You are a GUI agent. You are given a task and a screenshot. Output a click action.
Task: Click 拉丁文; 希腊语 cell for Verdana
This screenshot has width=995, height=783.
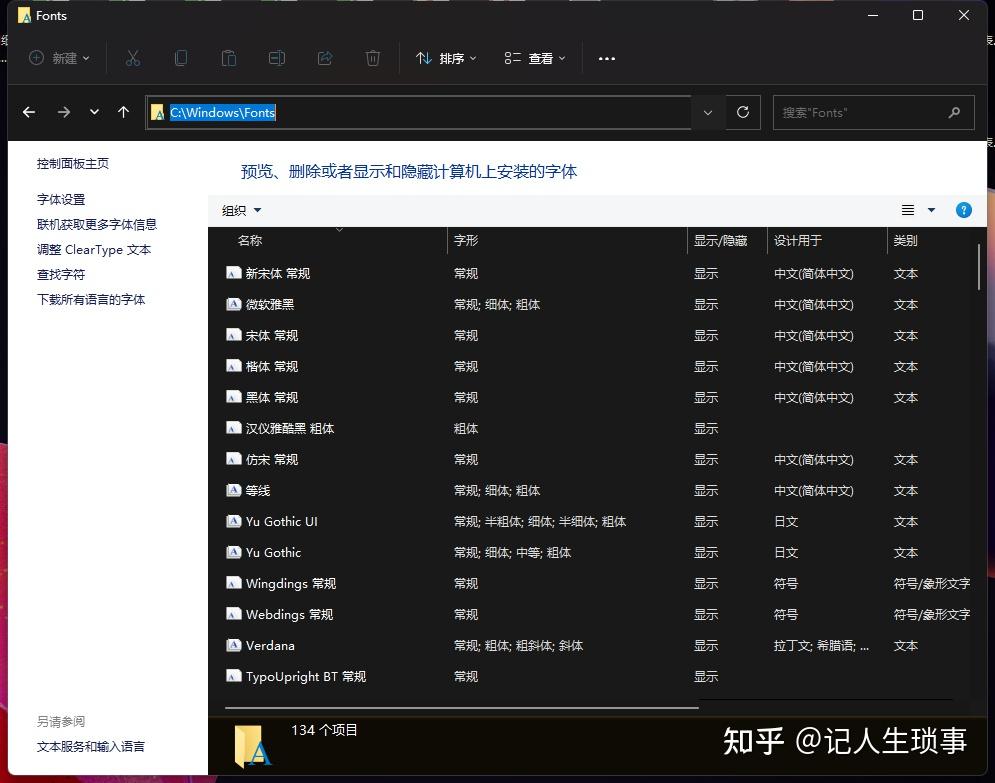tap(820, 645)
